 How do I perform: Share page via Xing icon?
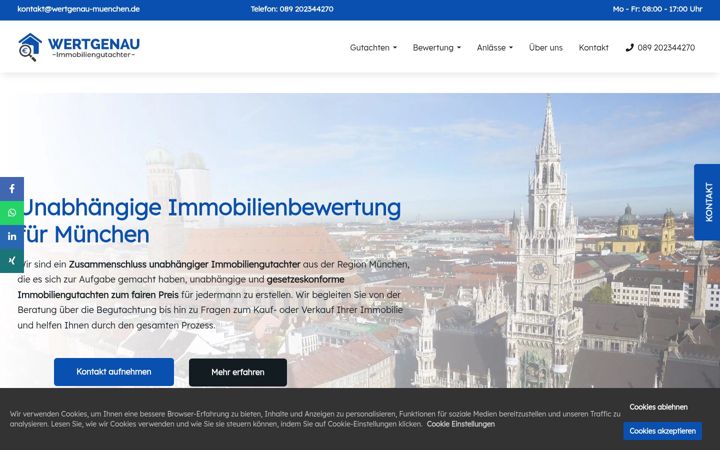coord(12,260)
